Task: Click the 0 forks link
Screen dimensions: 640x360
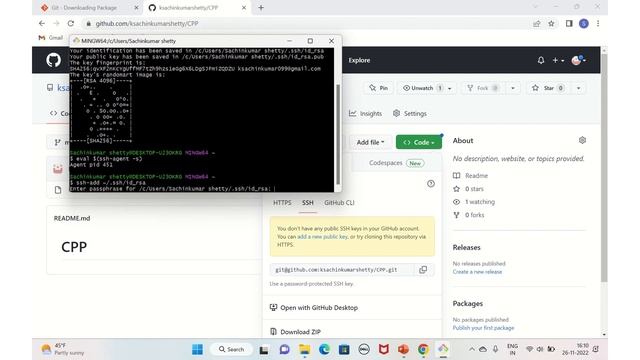Action: point(469,215)
